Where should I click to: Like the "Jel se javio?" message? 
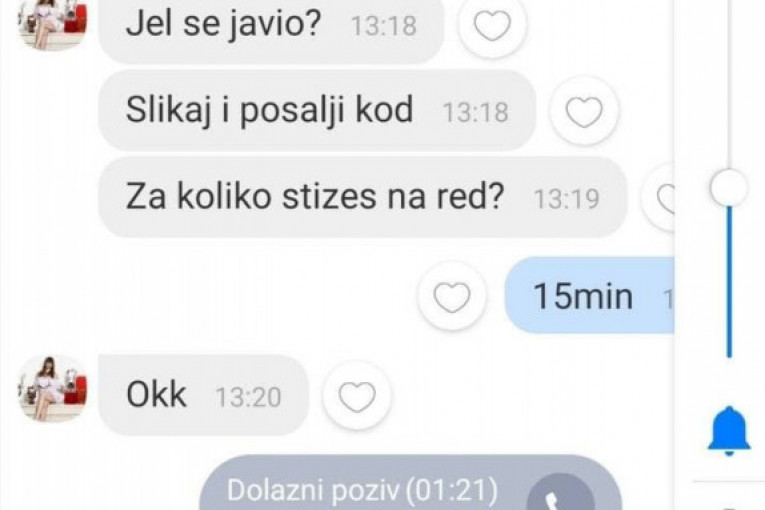pos(492,25)
